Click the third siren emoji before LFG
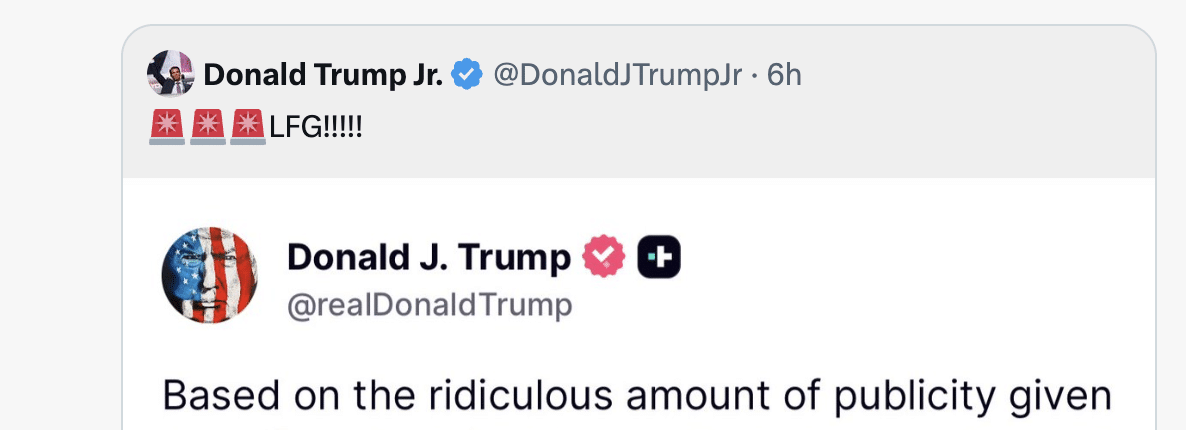 coord(247,126)
